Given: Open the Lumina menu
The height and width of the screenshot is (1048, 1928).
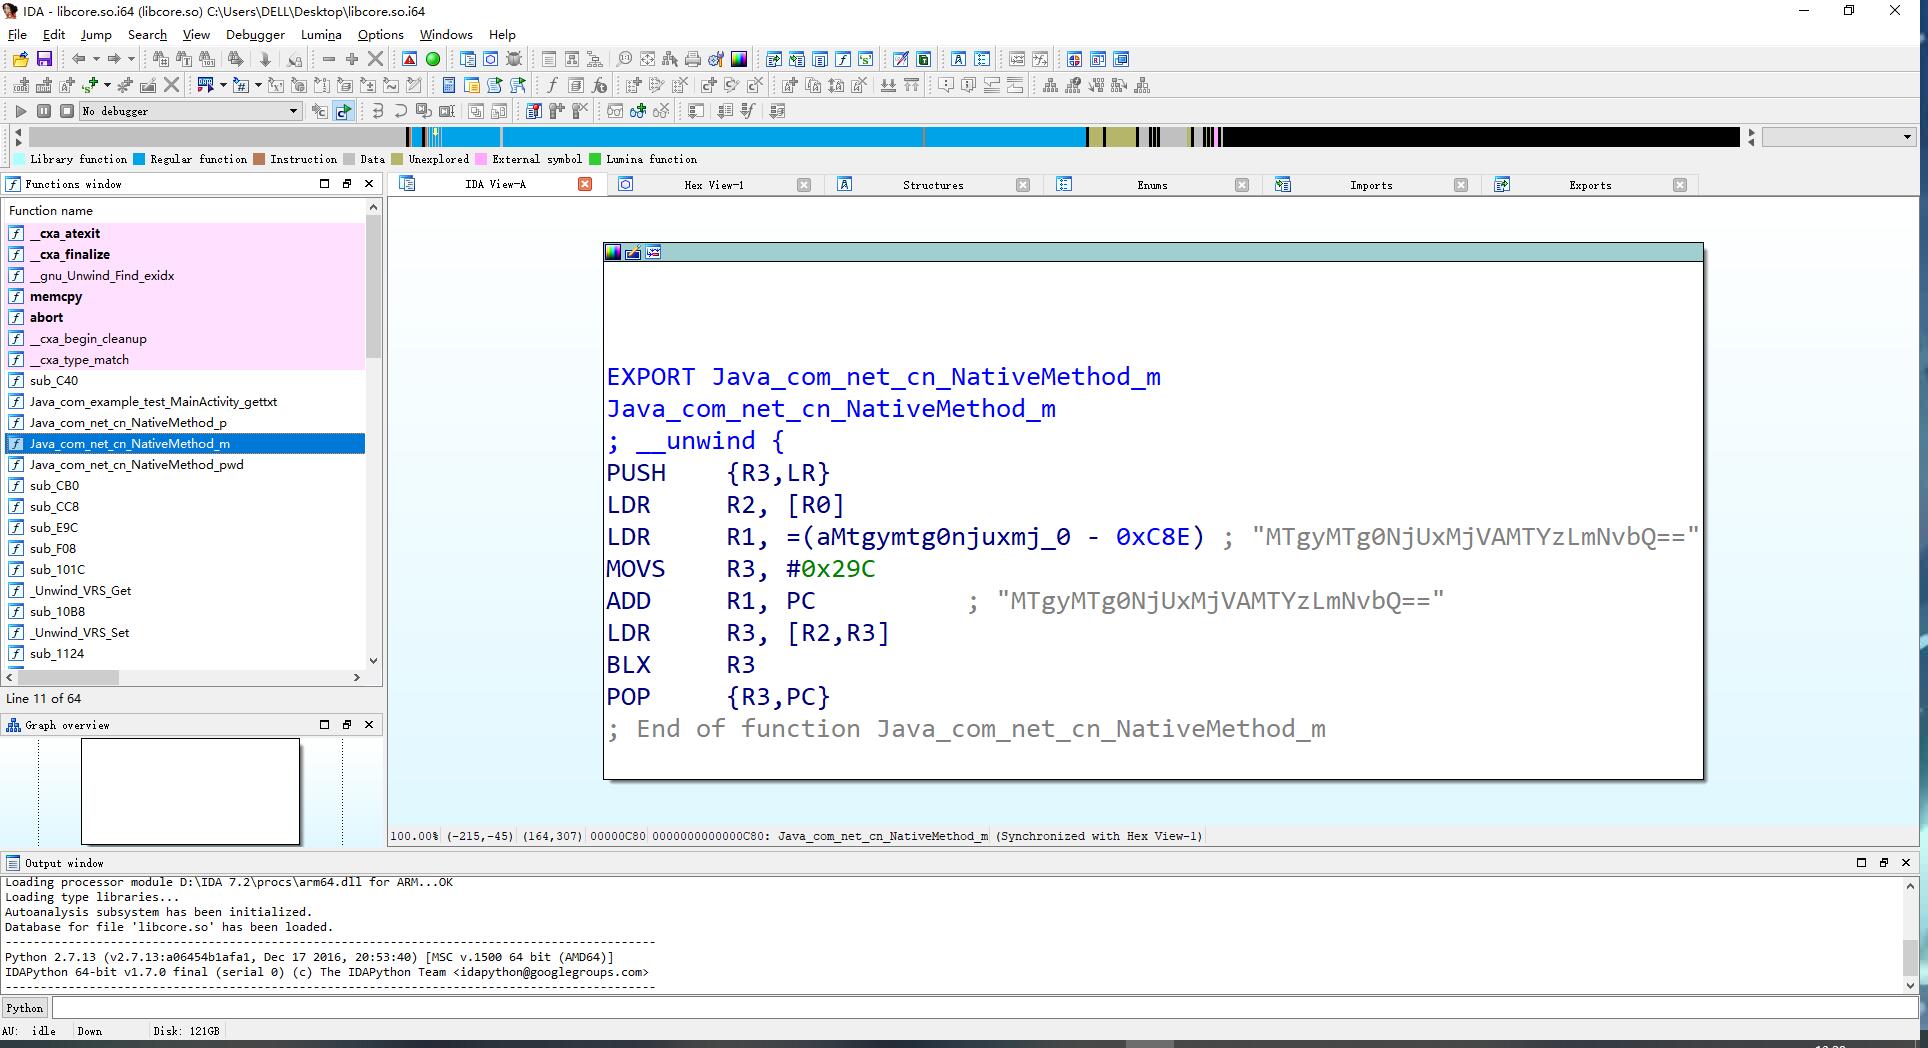Looking at the screenshot, I should click(x=321, y=34).
